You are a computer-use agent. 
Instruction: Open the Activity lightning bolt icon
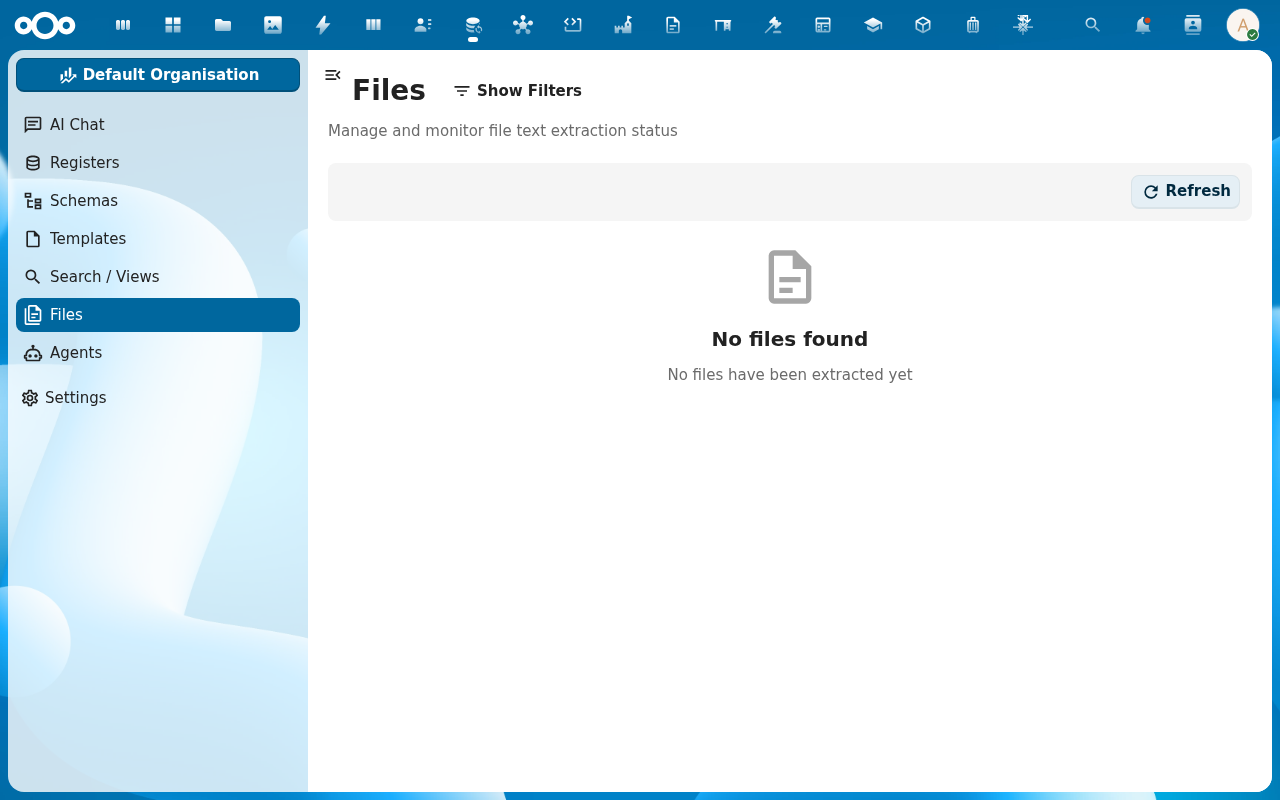(x=323, y=25)
